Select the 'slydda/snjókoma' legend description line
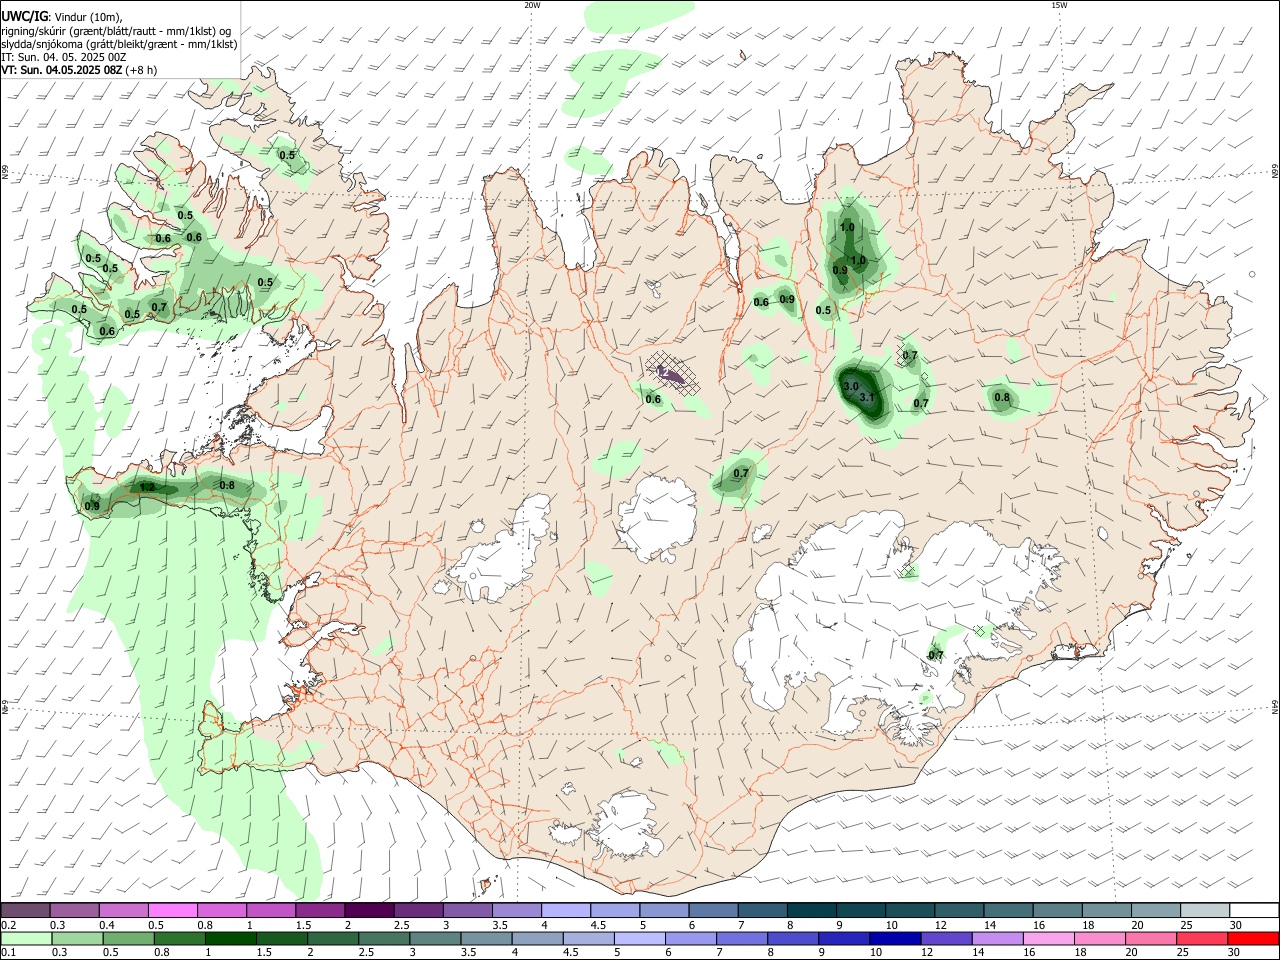This screenshot has width=1280, height=960. click(119, 44)
